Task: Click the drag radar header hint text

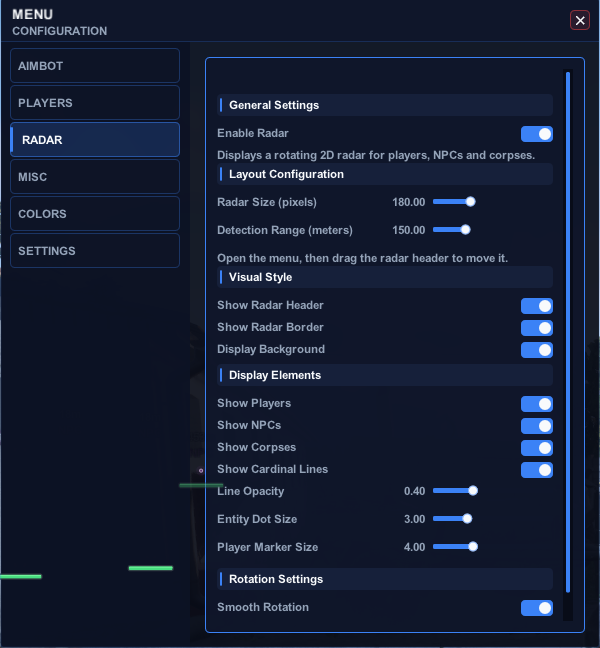Action: [x=362, y=258]
